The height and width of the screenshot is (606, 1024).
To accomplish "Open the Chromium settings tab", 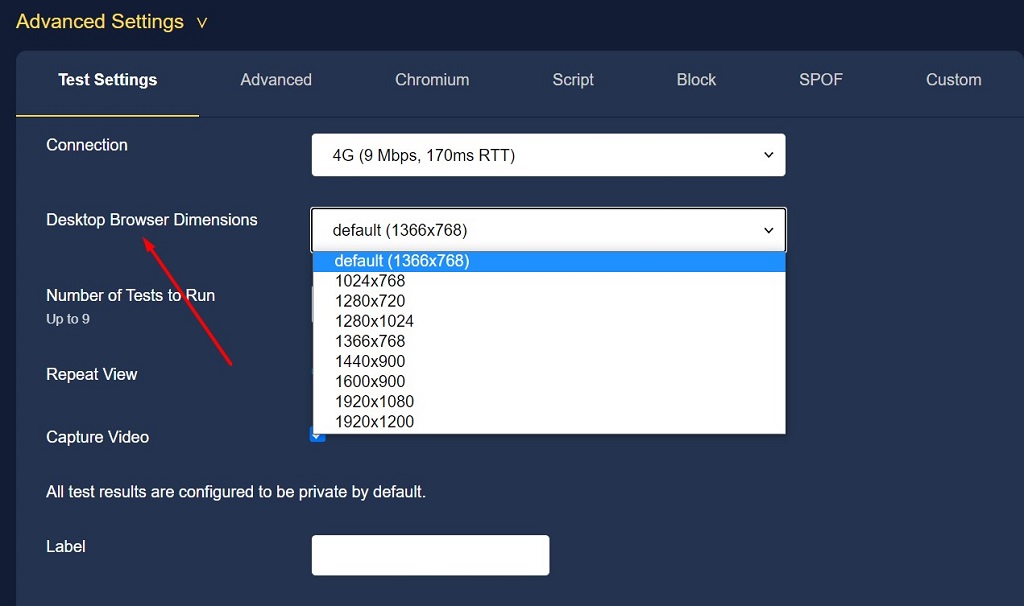I will (431, 80).
